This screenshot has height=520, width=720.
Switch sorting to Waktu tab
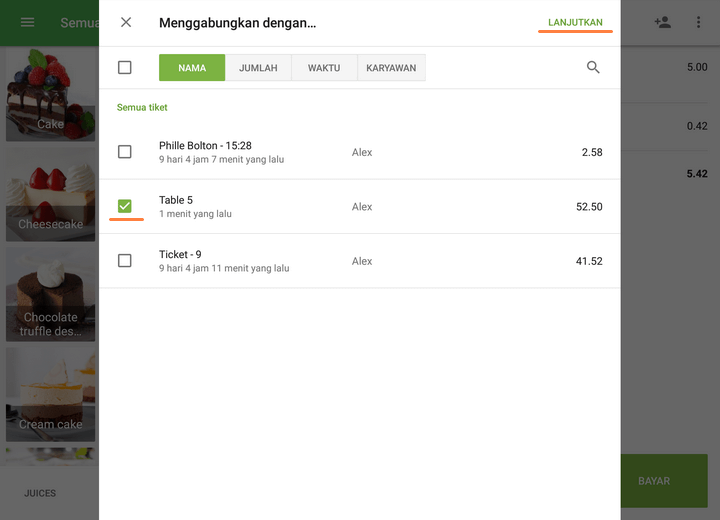324,68
